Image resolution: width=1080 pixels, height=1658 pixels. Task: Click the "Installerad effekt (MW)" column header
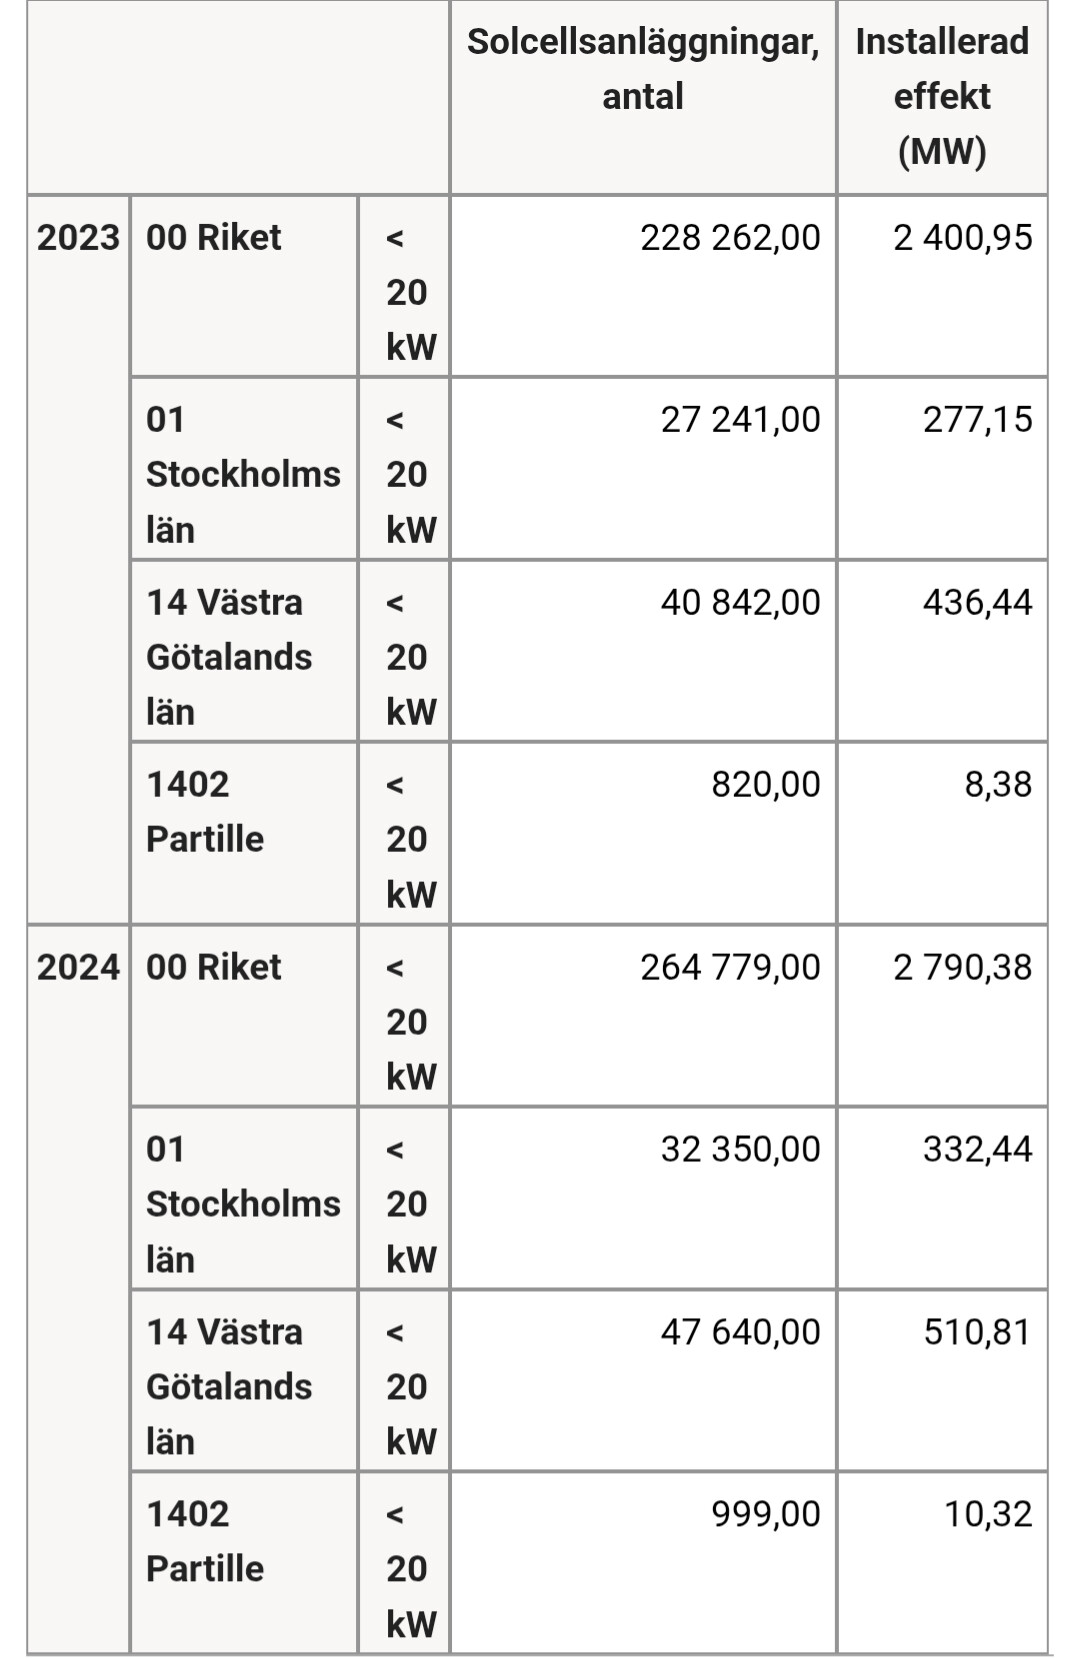pyautogui.click(x=942, y=96)
